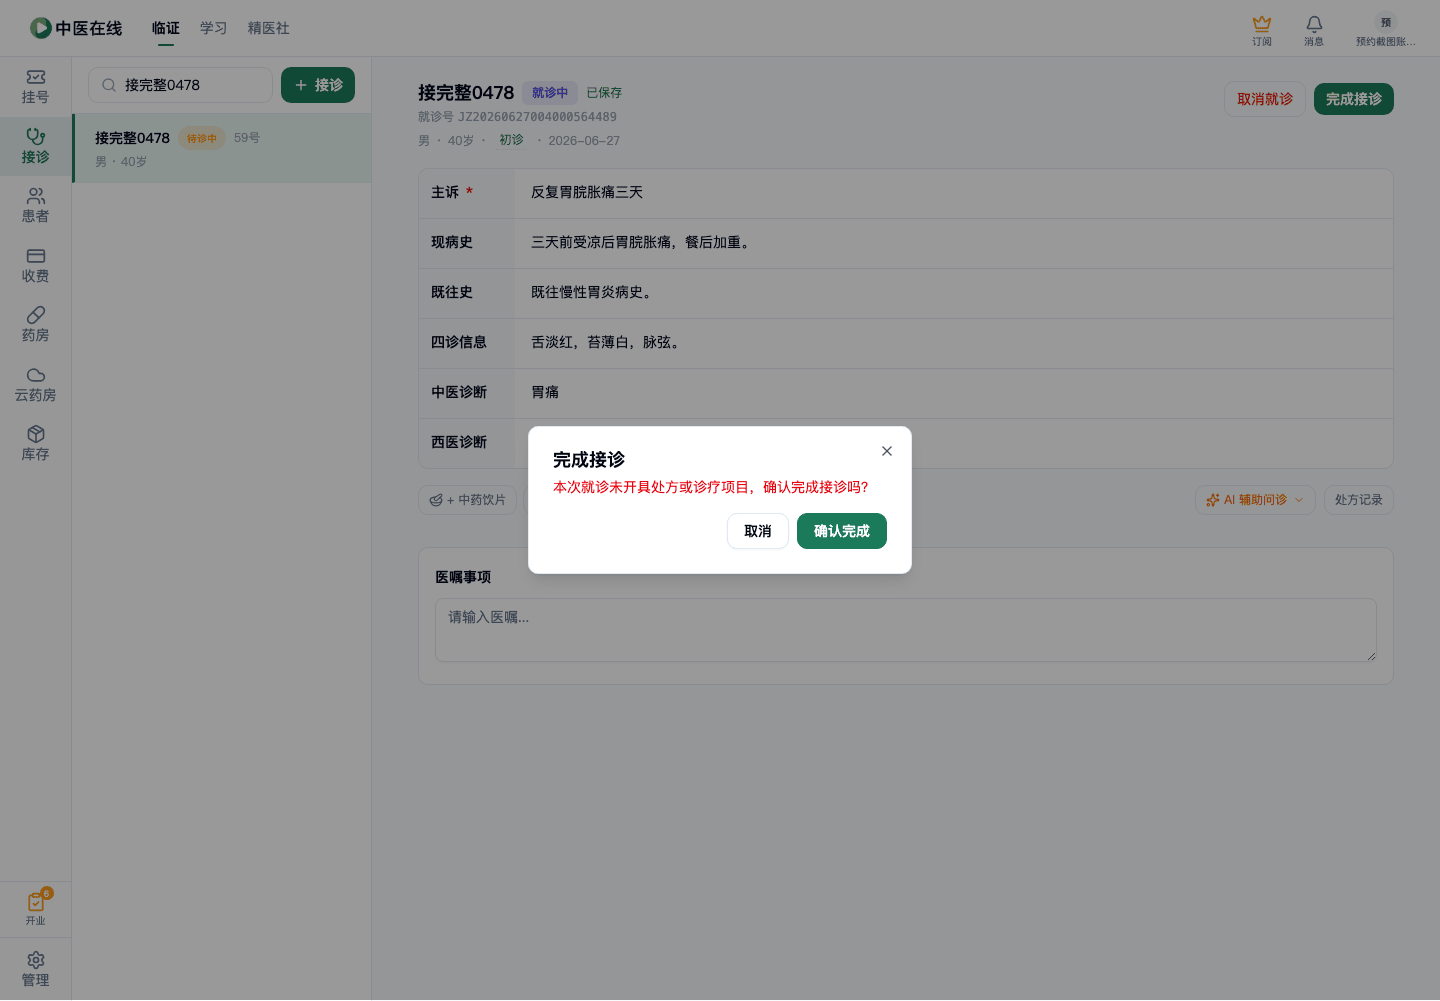1440x1001 pixels.
Task: Click the green 完成接诊 header button
Action: [1354, 99]
